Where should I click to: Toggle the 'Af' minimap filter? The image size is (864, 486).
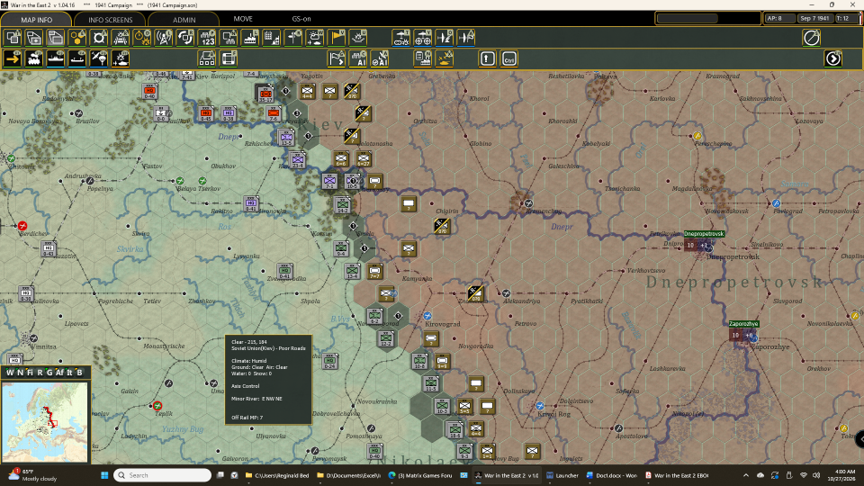(x=60, y=372)
